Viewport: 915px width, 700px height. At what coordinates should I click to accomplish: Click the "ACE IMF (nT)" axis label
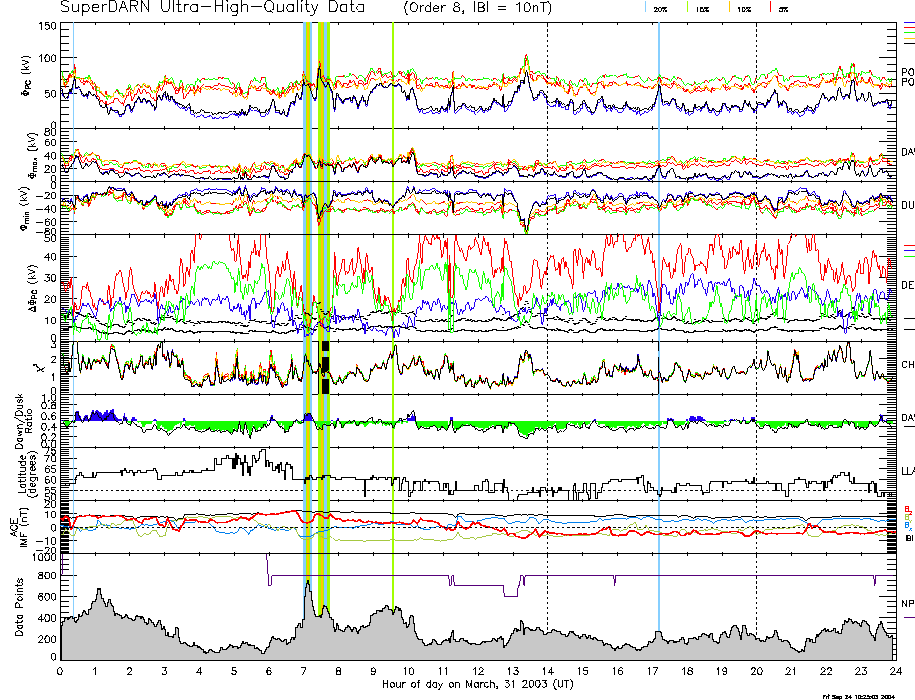(x=20, y=527)
